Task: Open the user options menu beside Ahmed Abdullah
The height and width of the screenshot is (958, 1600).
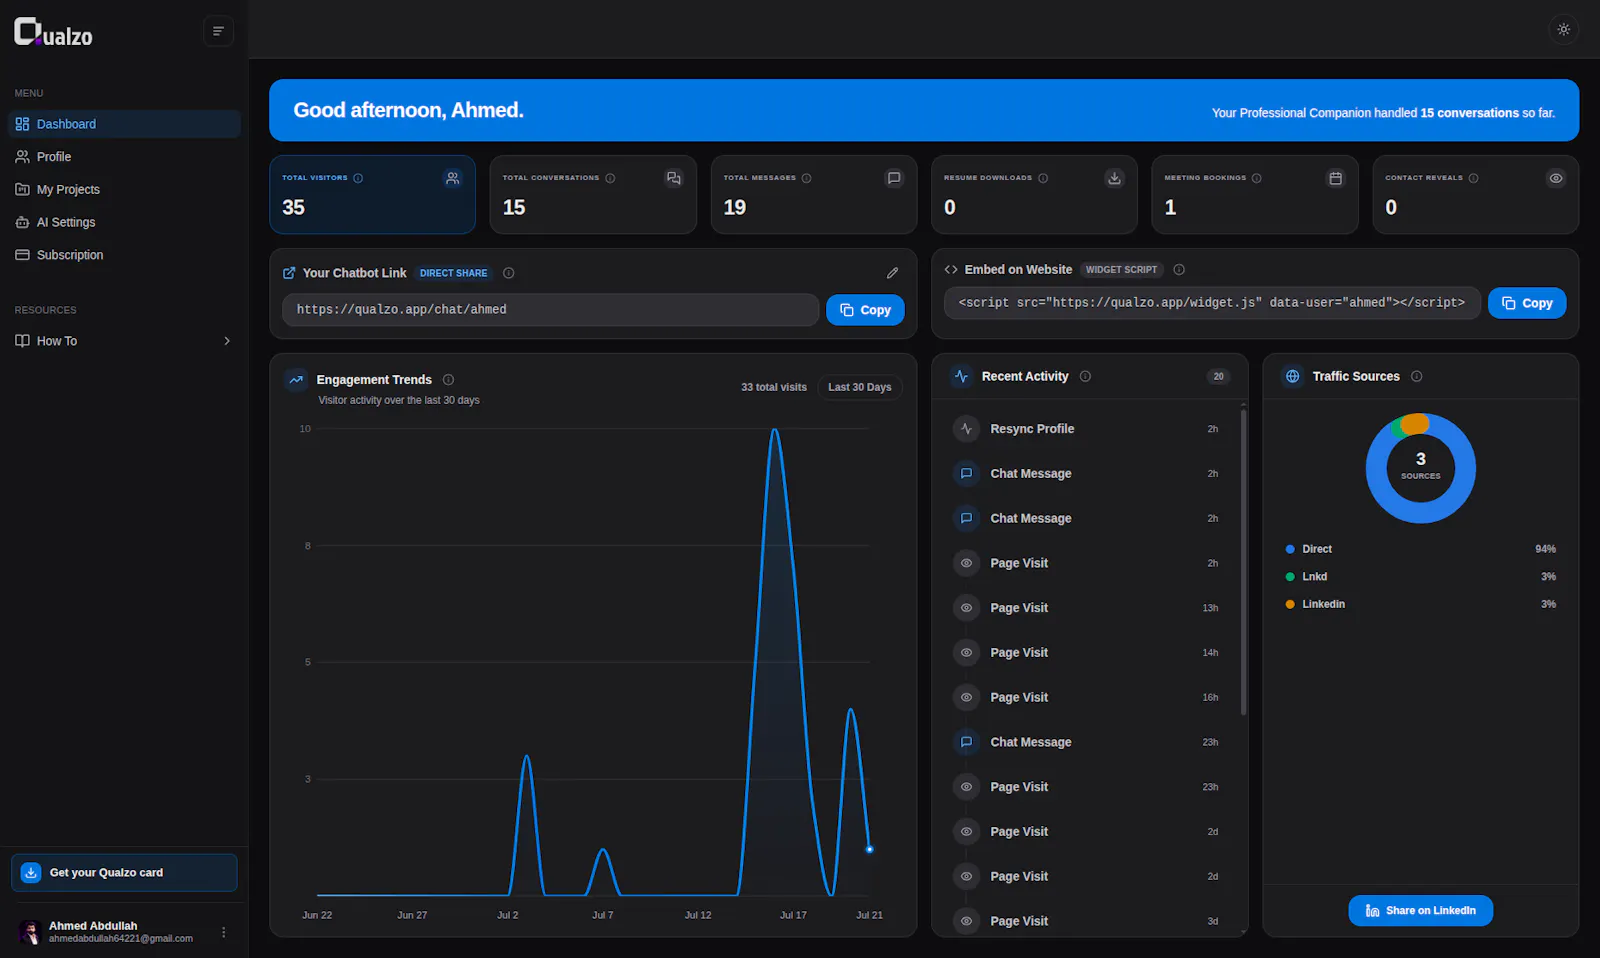Action: (224, 932)
